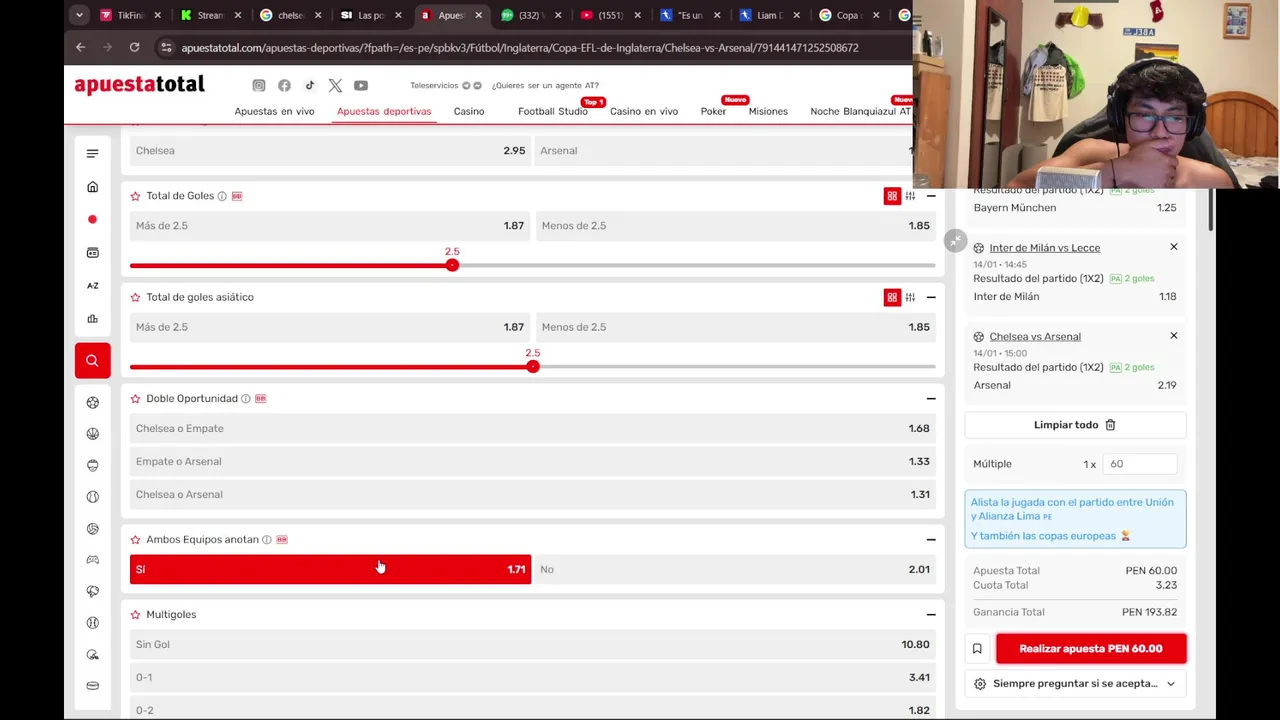
Task: Click ¿Quieres ser un agente AT? link
Action: pos(545,86)
